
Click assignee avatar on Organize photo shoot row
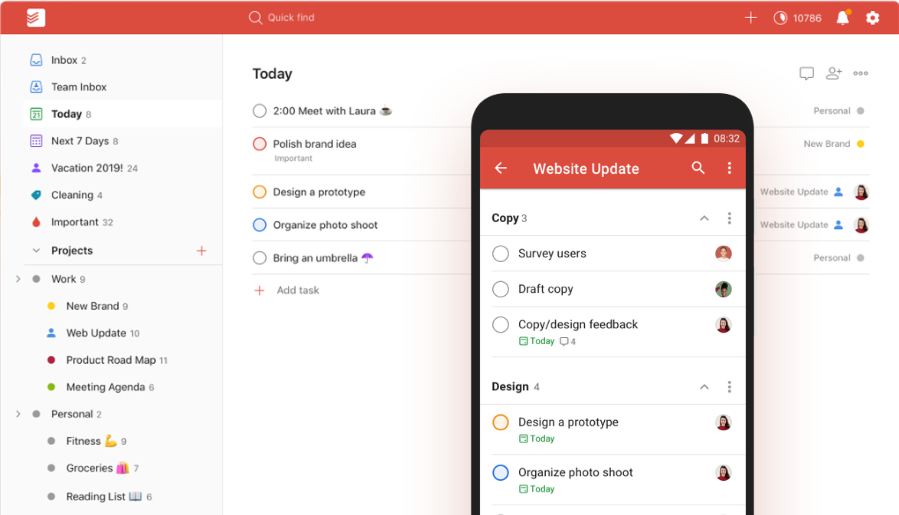coord(861,225)
